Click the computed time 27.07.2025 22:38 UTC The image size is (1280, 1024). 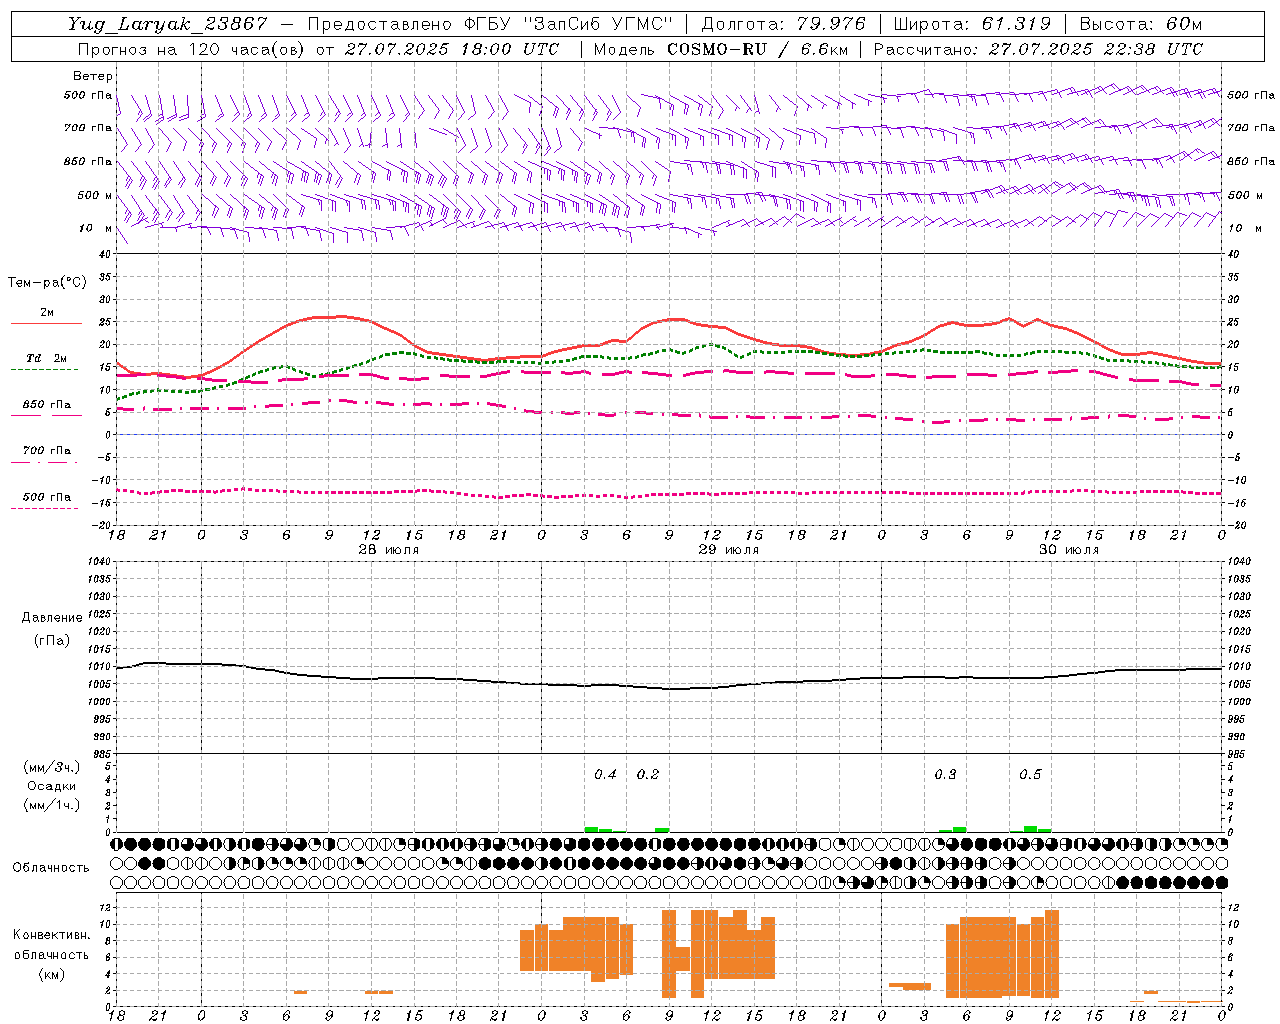click(x=1096, y=49)
